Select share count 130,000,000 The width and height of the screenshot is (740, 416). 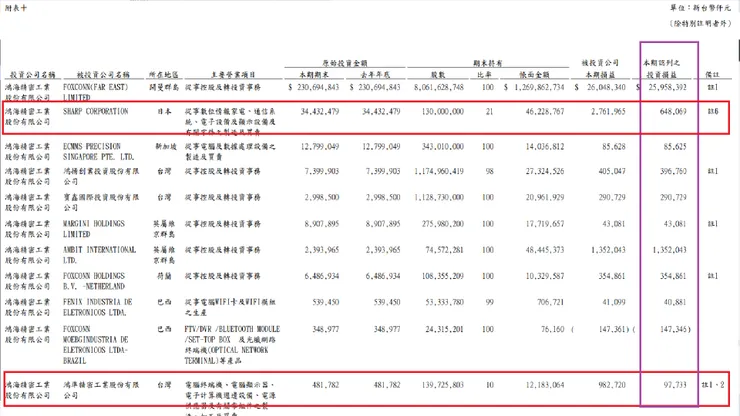pos(443,111)
